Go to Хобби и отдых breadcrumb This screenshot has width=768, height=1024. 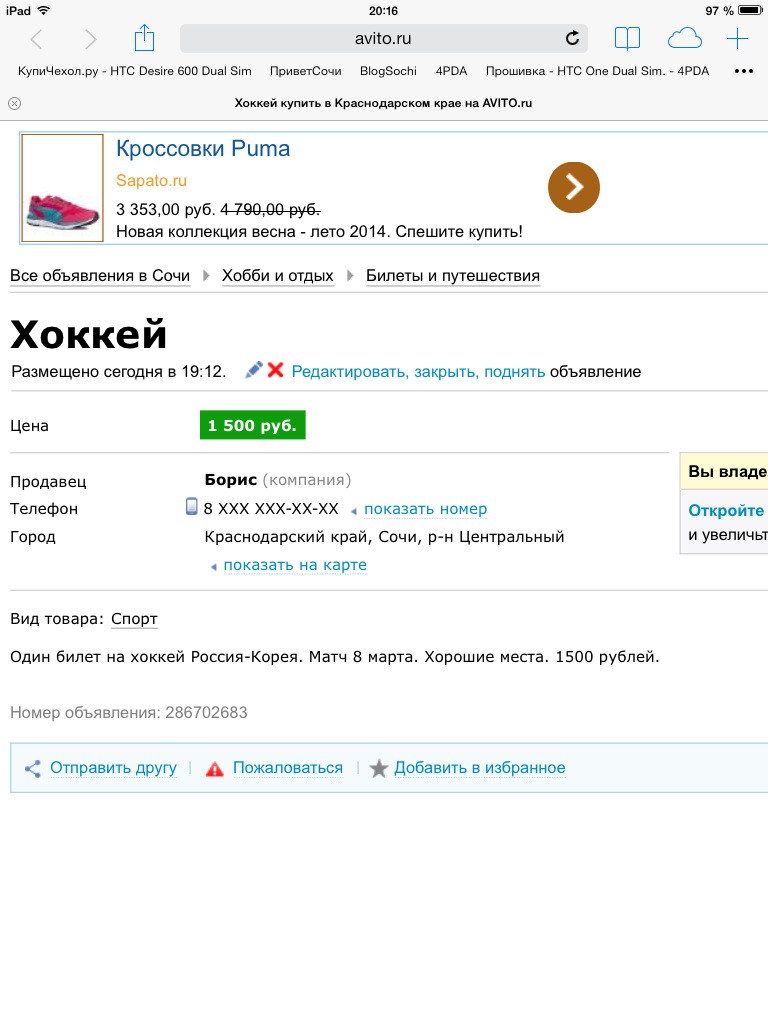[x=277, y=276]
